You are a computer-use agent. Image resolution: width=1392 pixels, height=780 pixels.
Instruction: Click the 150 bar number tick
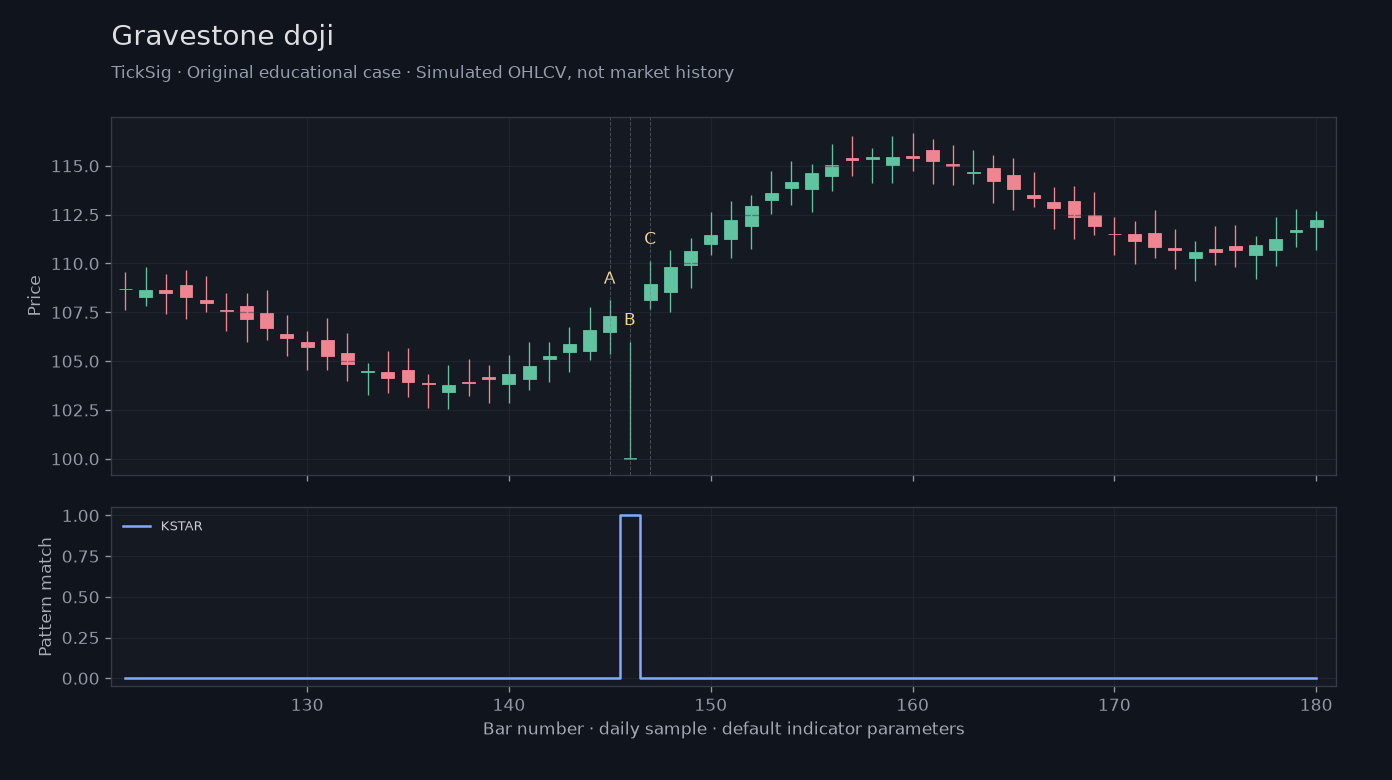coord(711,704)
